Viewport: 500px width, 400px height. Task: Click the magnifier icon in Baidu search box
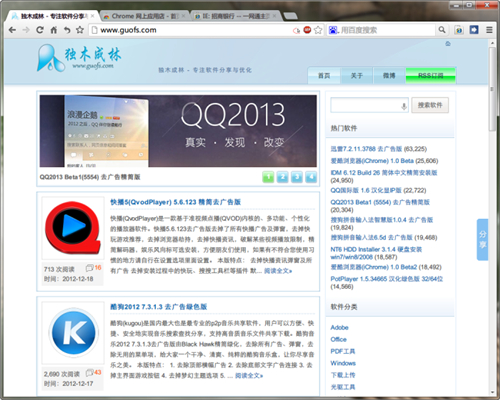click(x=442, y=30)
